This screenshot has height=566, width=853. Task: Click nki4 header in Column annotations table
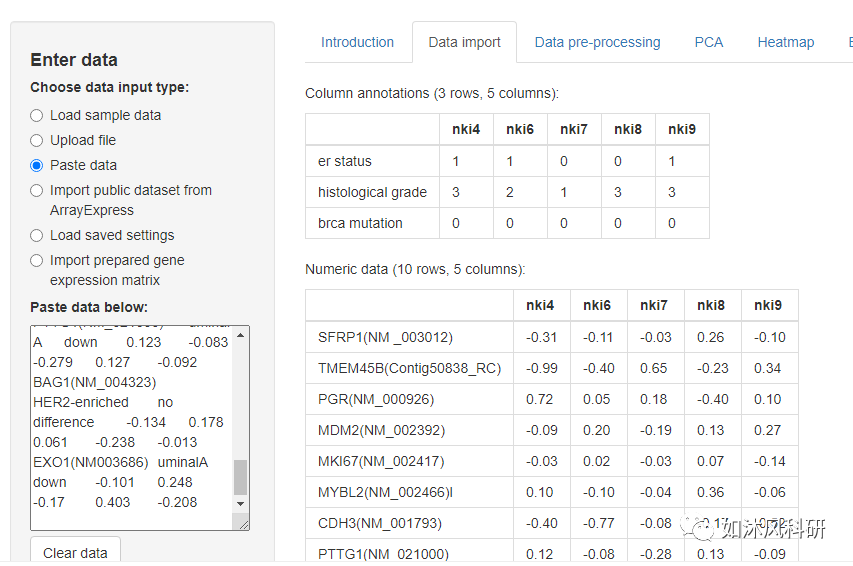click(466, 129)
